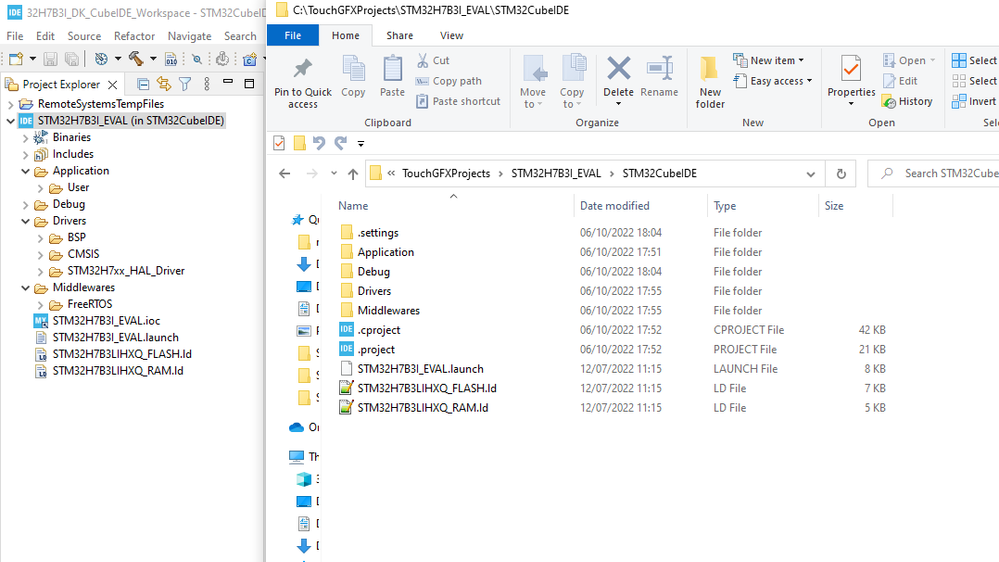Click the Copy ribbon button
The width and height of the screenshot is (999, 562).
click(x=353, y=76)
